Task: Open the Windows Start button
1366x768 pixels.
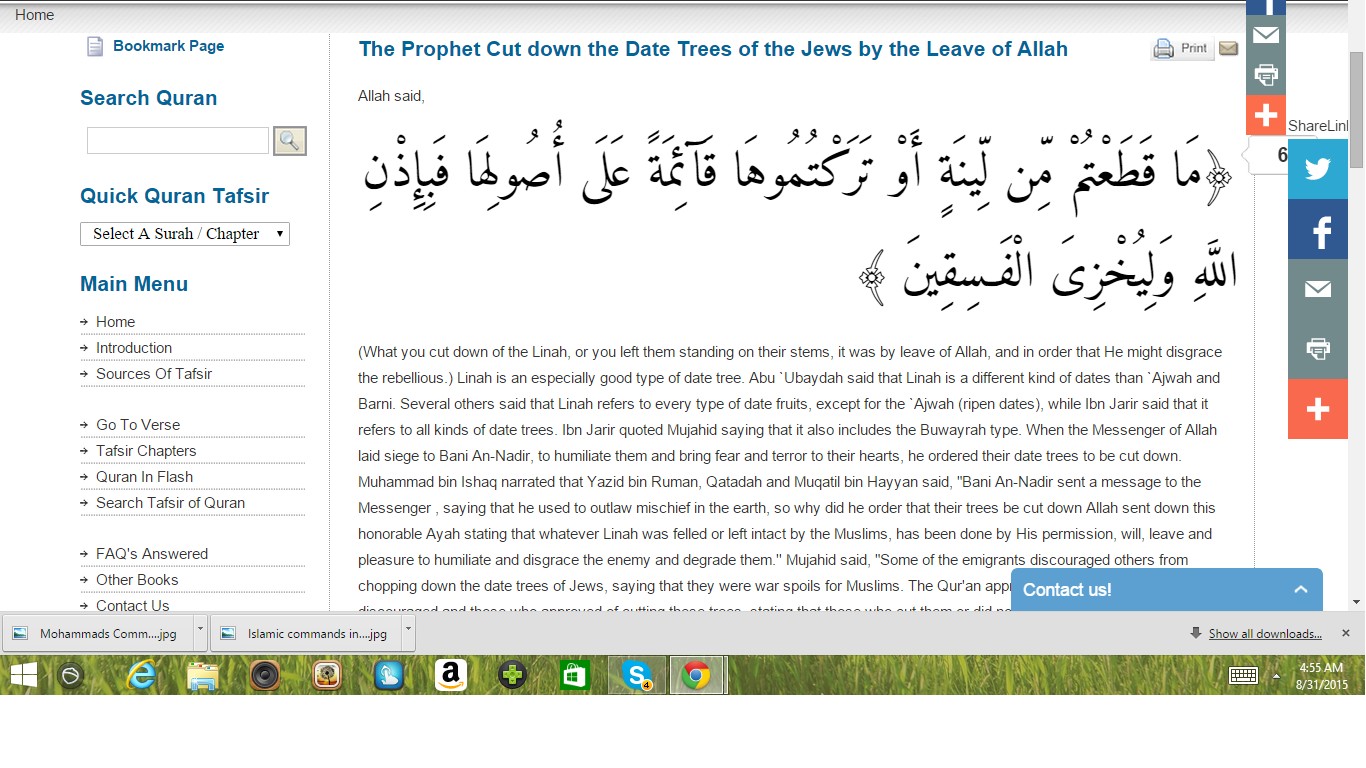Action: coord(24,676)
